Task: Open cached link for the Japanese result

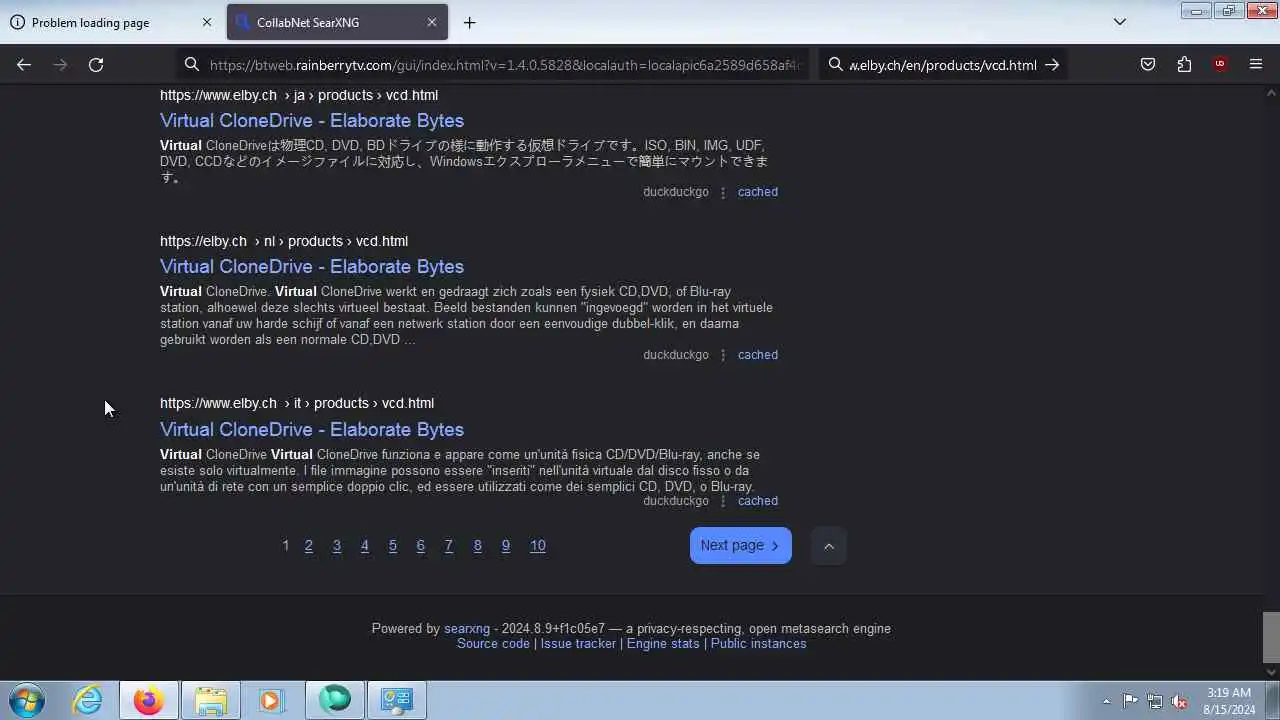Action: (757, 192)
